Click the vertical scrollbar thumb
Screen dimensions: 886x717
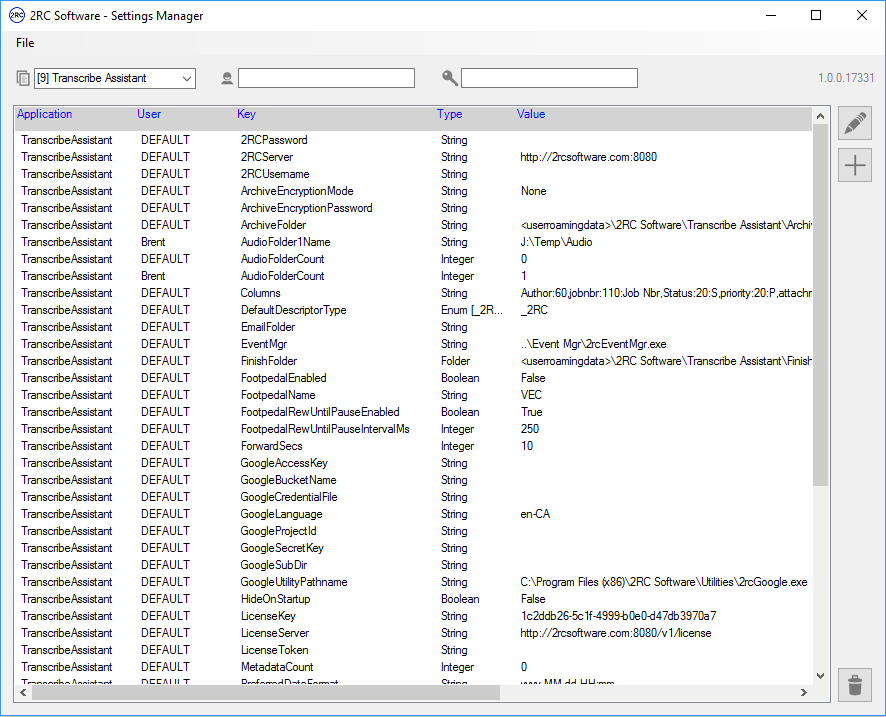click(x=820, y=305)
